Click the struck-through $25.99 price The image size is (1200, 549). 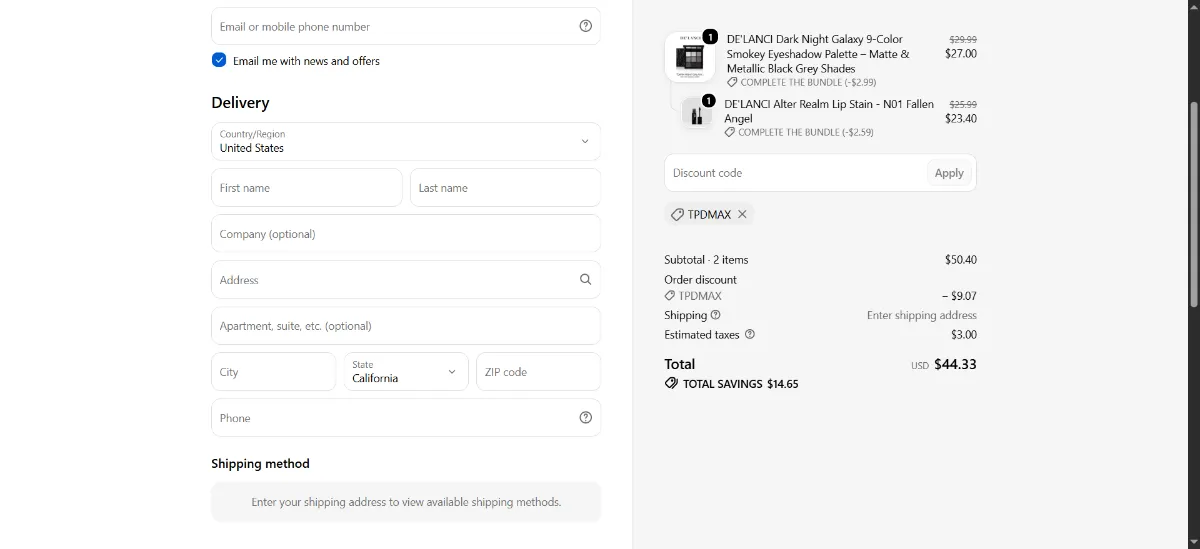coord(963,104)
